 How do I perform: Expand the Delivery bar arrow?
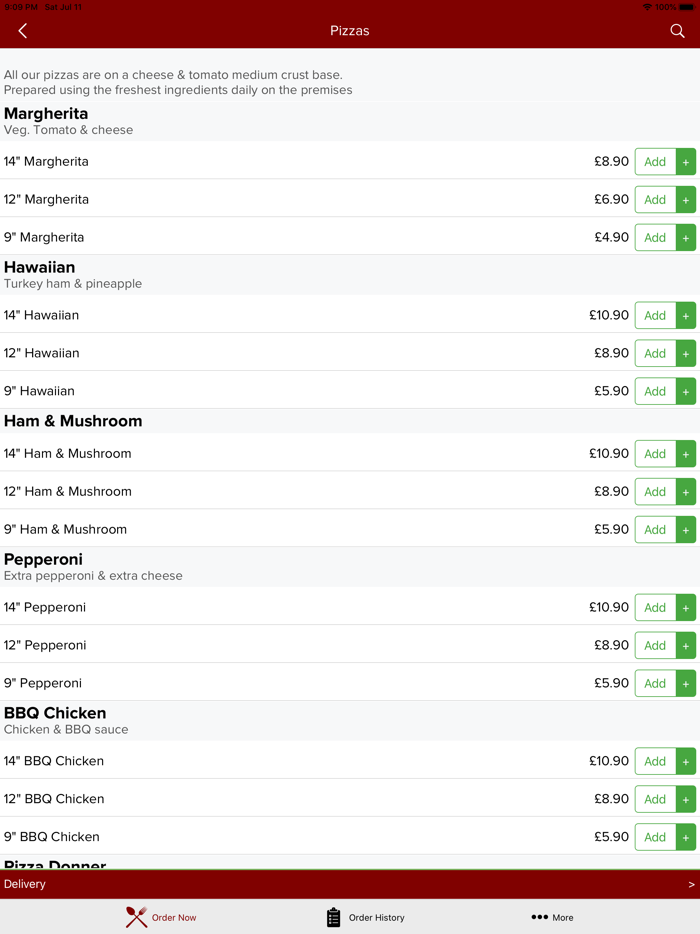point(691,884)
